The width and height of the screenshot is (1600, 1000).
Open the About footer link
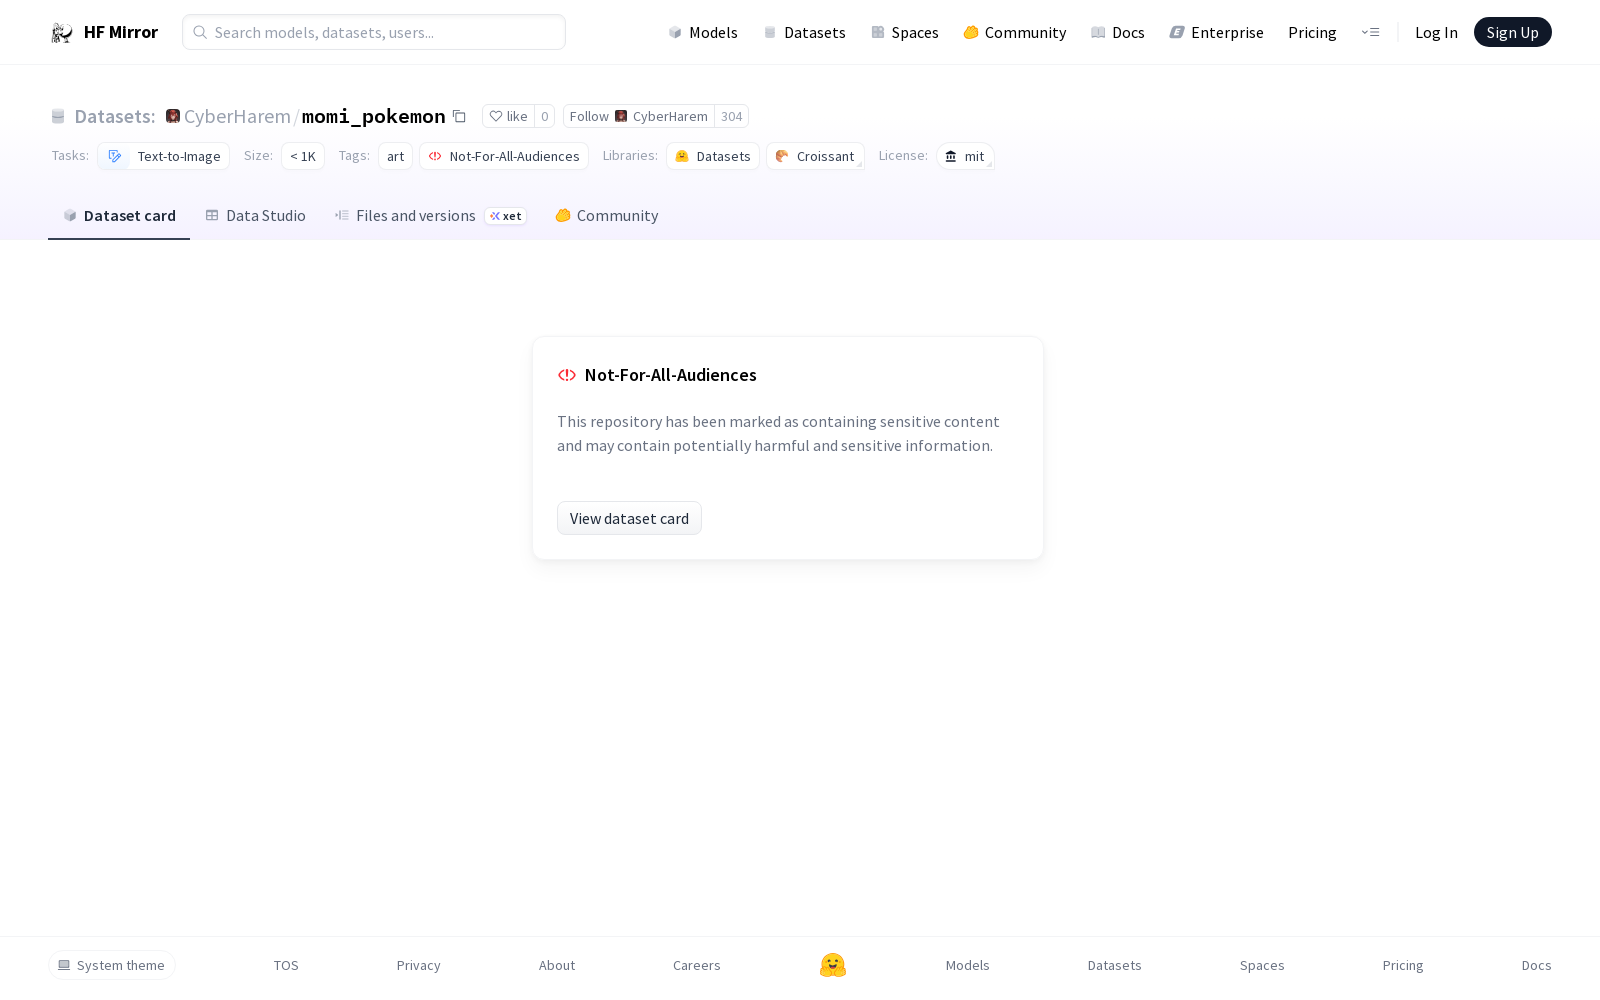556,965
